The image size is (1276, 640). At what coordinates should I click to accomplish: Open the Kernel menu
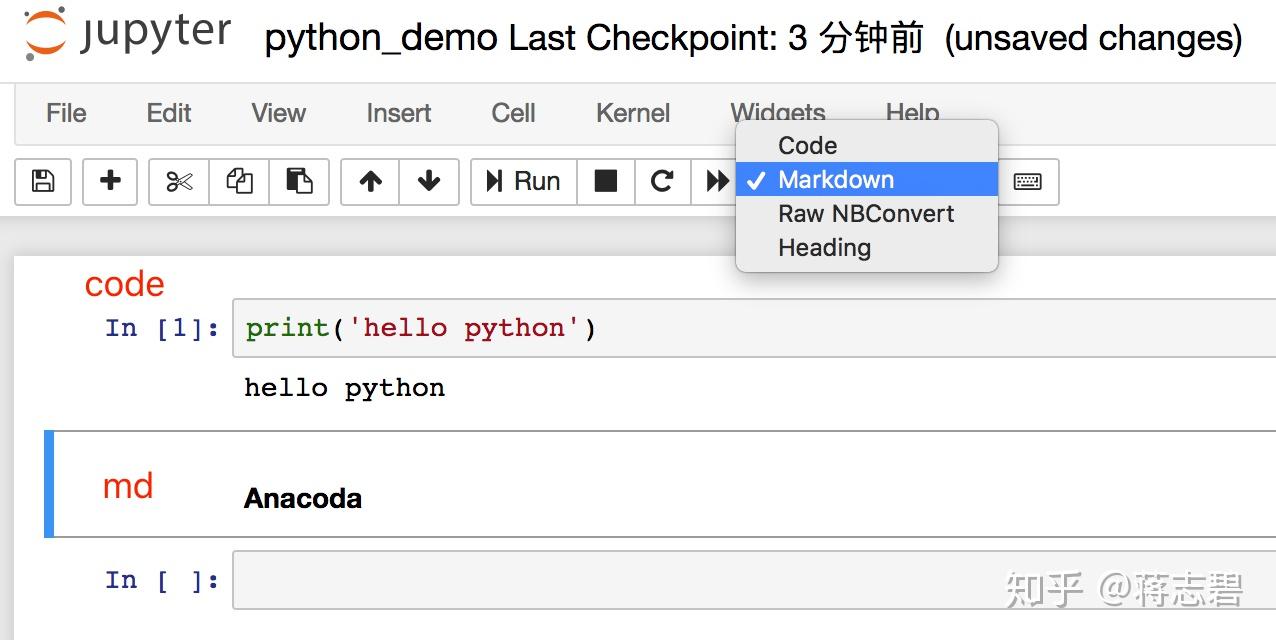coord(632,113)
